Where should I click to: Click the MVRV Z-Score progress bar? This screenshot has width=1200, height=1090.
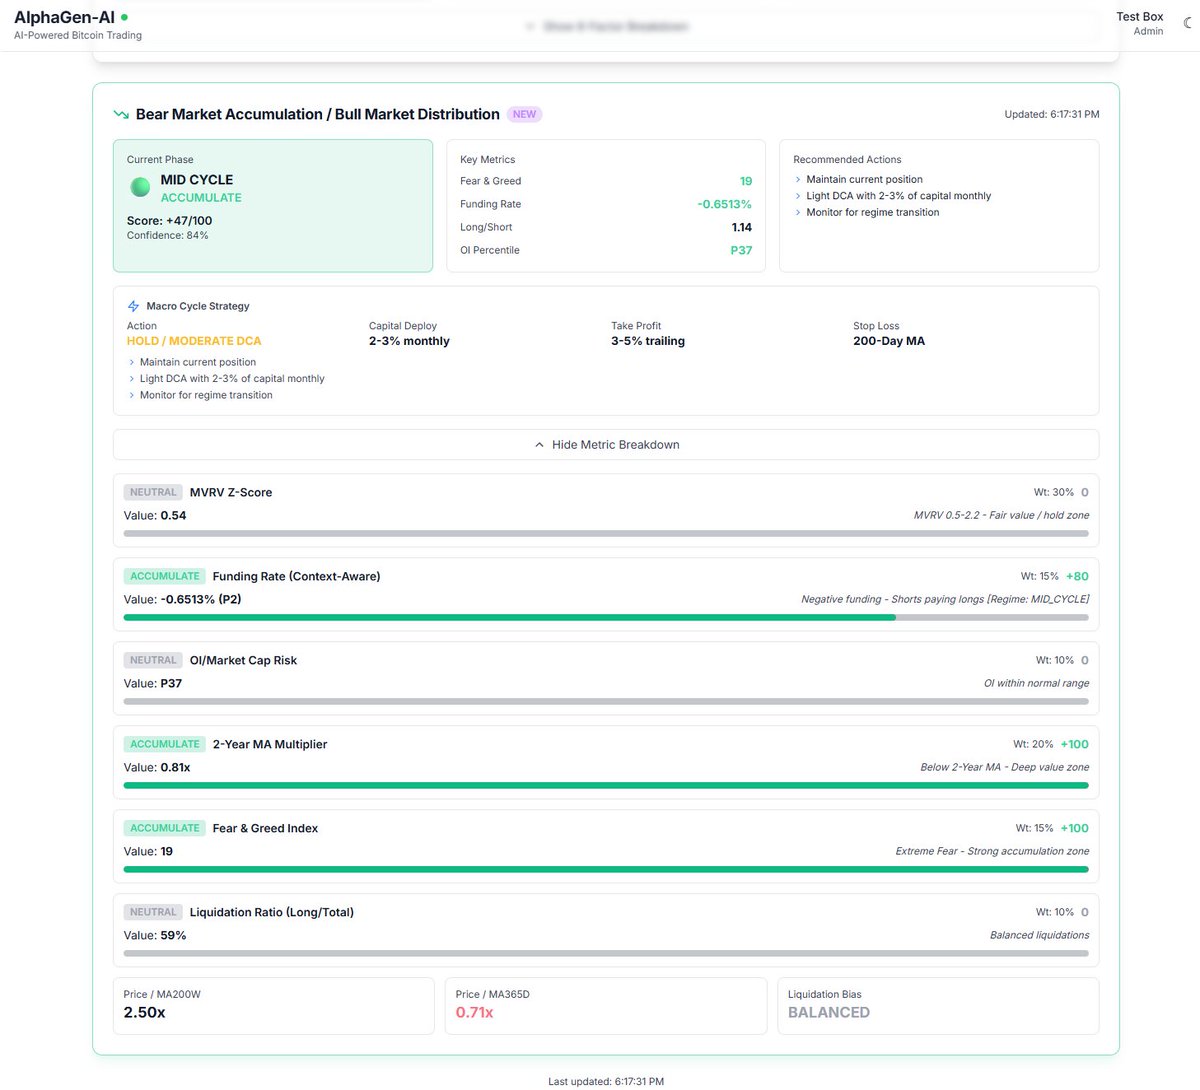tap(606, 534)
